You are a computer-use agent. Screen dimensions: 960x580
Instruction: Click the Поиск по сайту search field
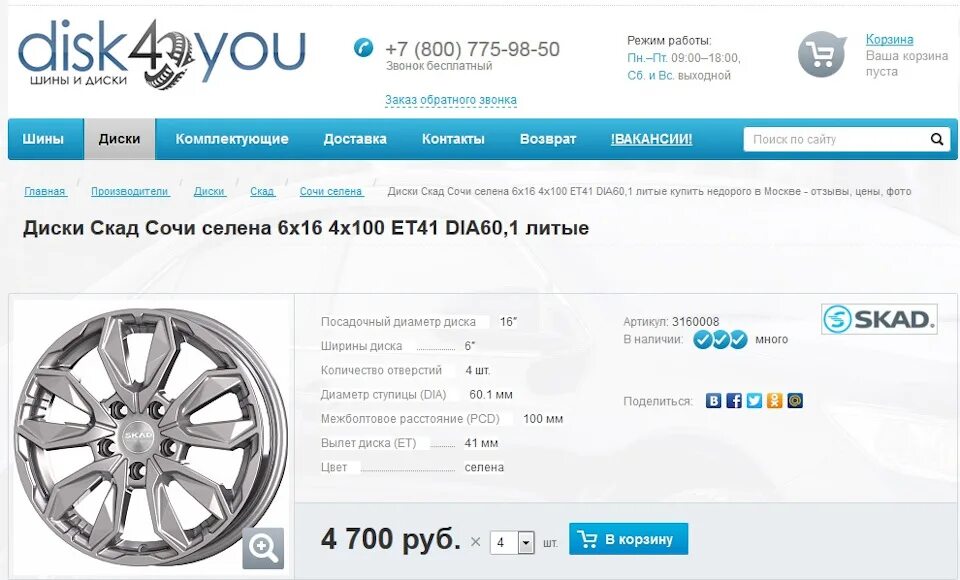[835, 139]
